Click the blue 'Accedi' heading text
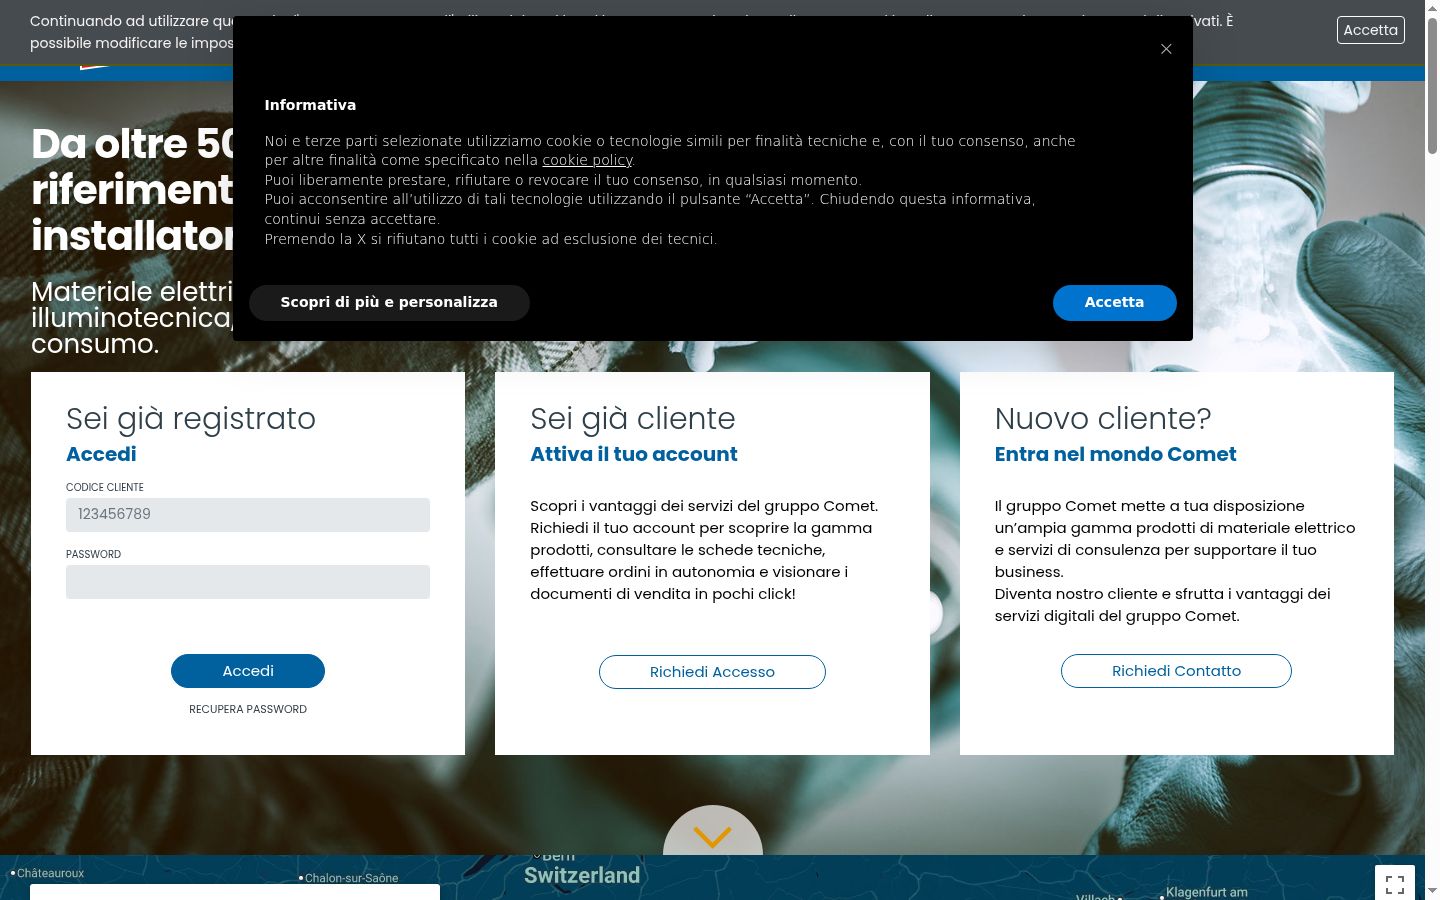Screen dimensions: 1440x900 (x=101, y=454)
